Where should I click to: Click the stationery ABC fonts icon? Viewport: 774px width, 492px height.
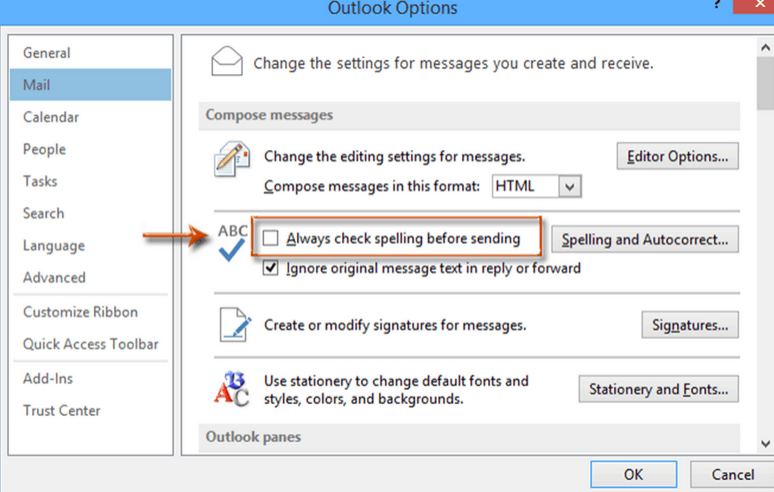pyautogui.click(x=232, y=389)
